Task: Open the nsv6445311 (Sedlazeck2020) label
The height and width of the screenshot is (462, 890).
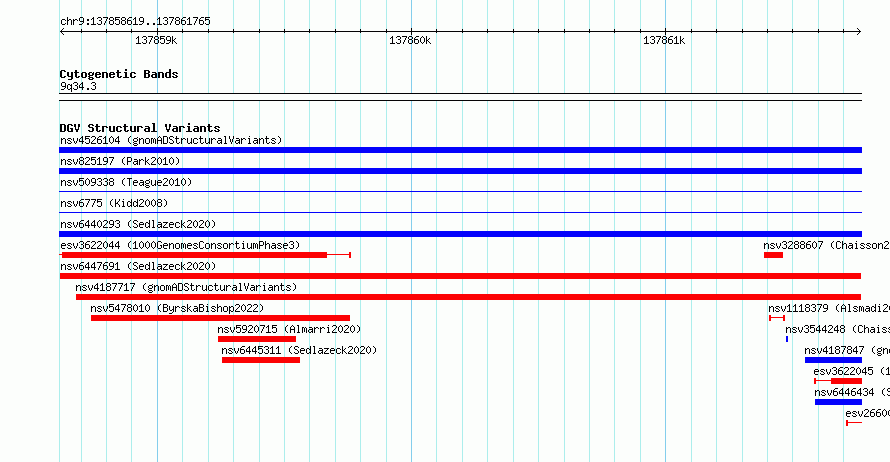Action: click(x=299, y=350)
